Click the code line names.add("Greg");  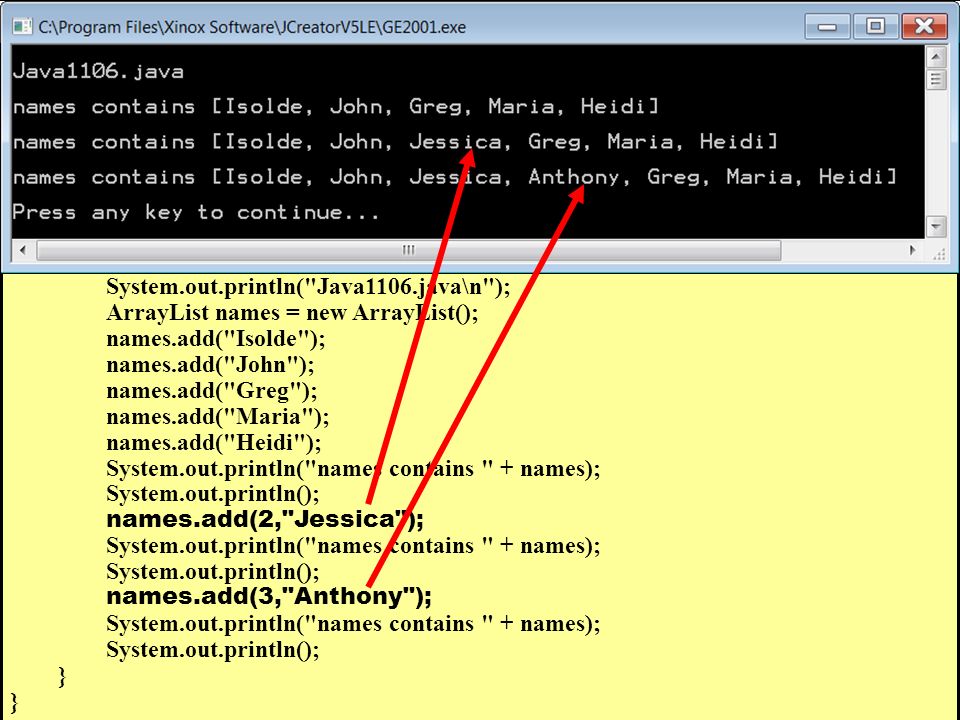pyautogui.click(x=212, y=391)
